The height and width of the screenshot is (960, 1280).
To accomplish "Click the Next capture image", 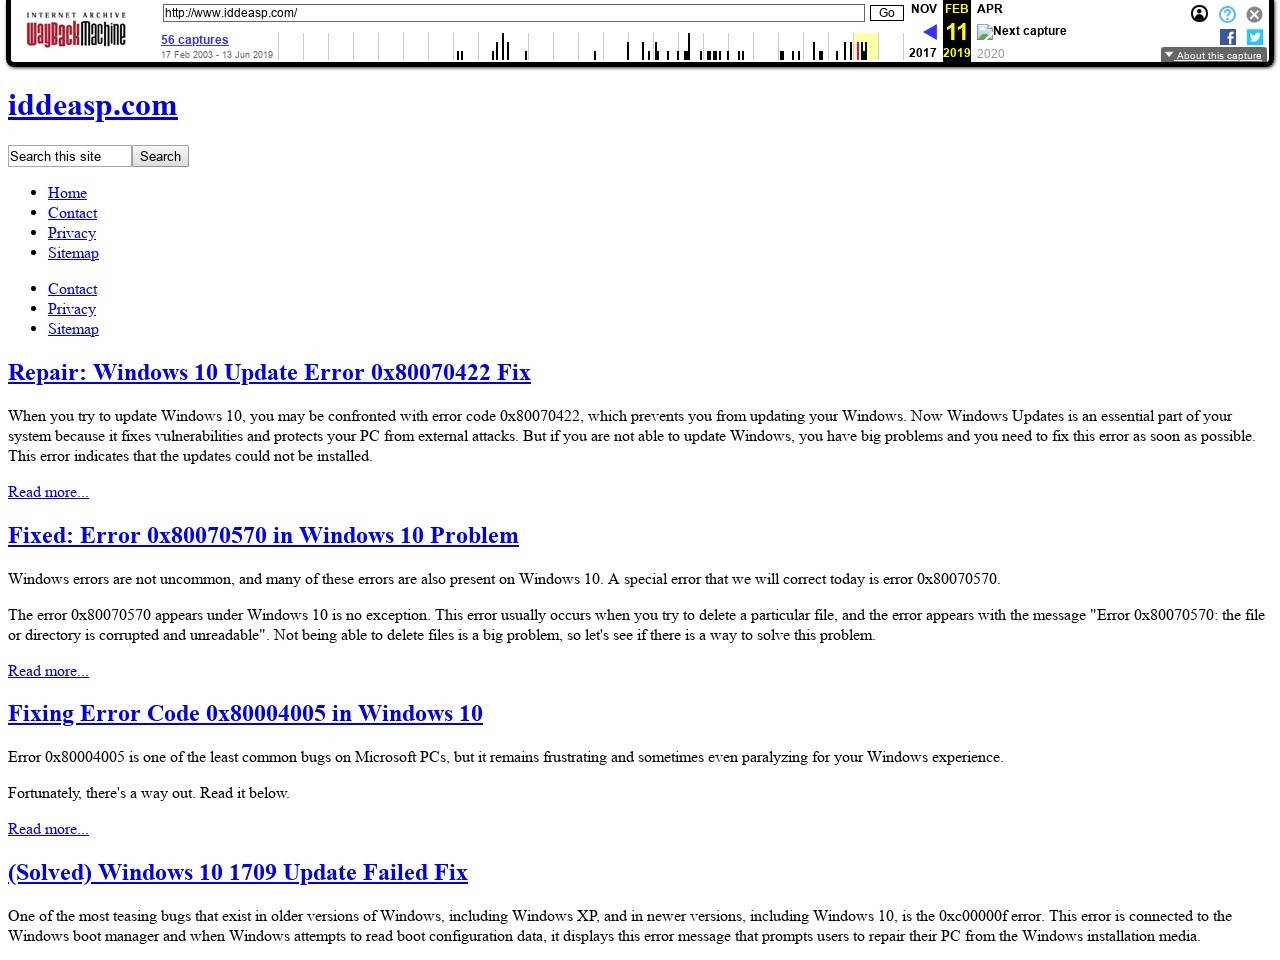I will click(x=1021, y=31).
